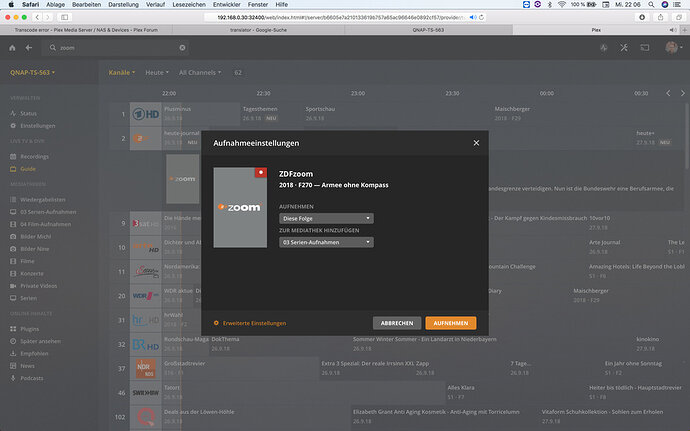Open the activity icon in Plex header

(x=604, y=48)
